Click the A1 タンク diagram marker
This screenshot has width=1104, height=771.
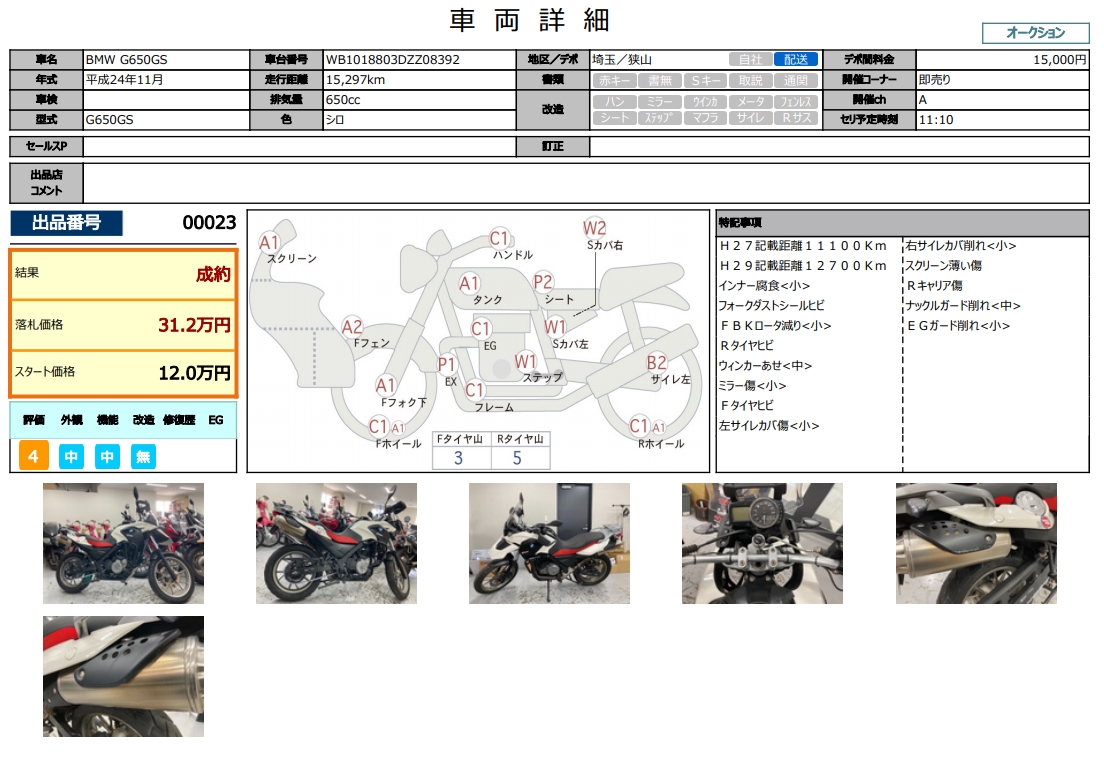(x=469, y=283)
